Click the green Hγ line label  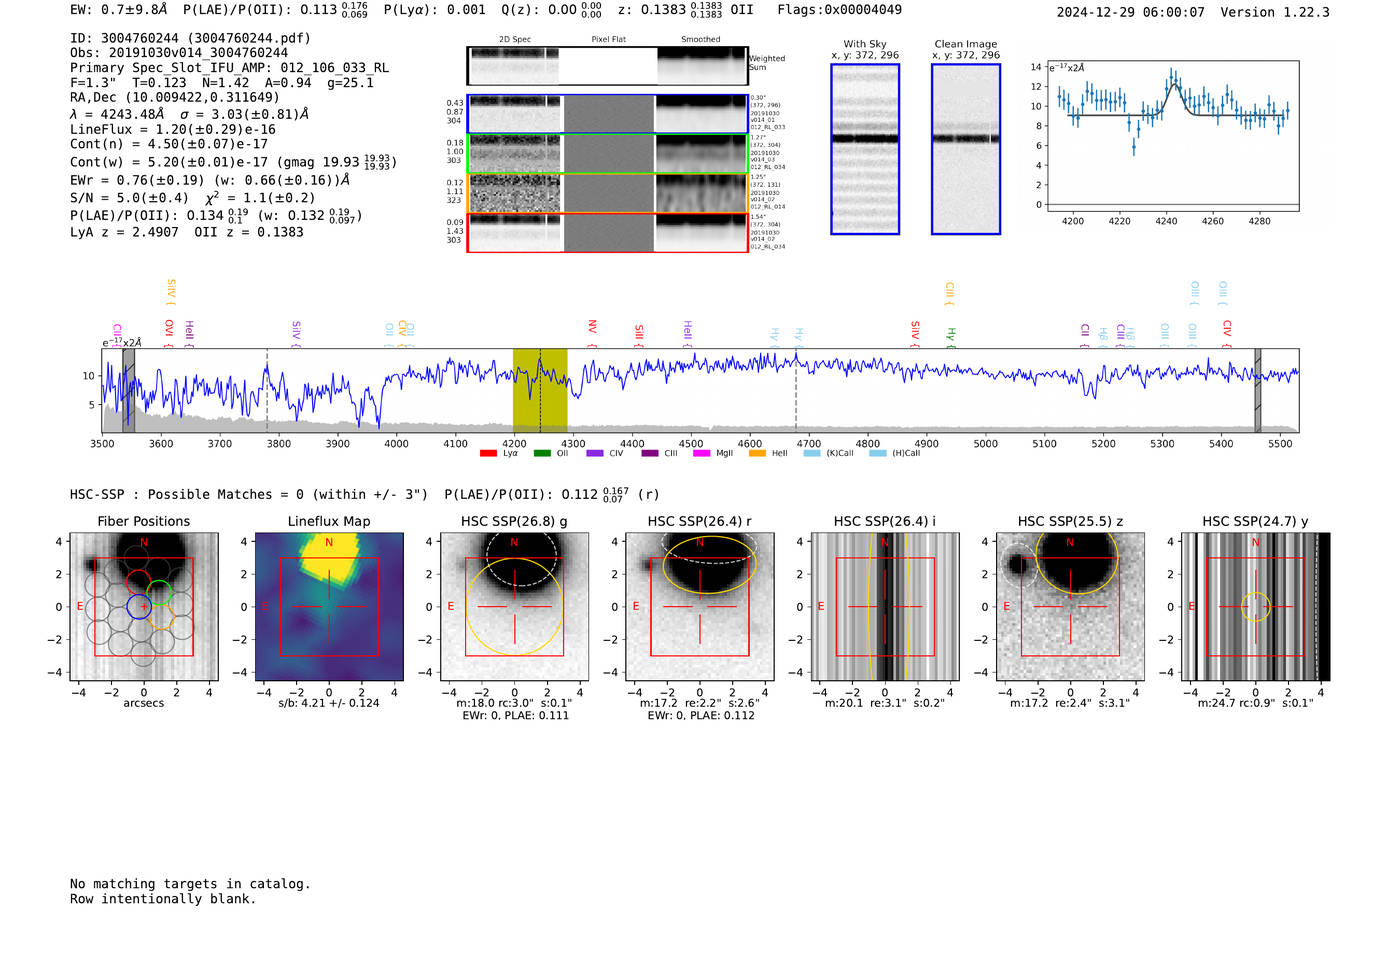[x=951, y=336]
